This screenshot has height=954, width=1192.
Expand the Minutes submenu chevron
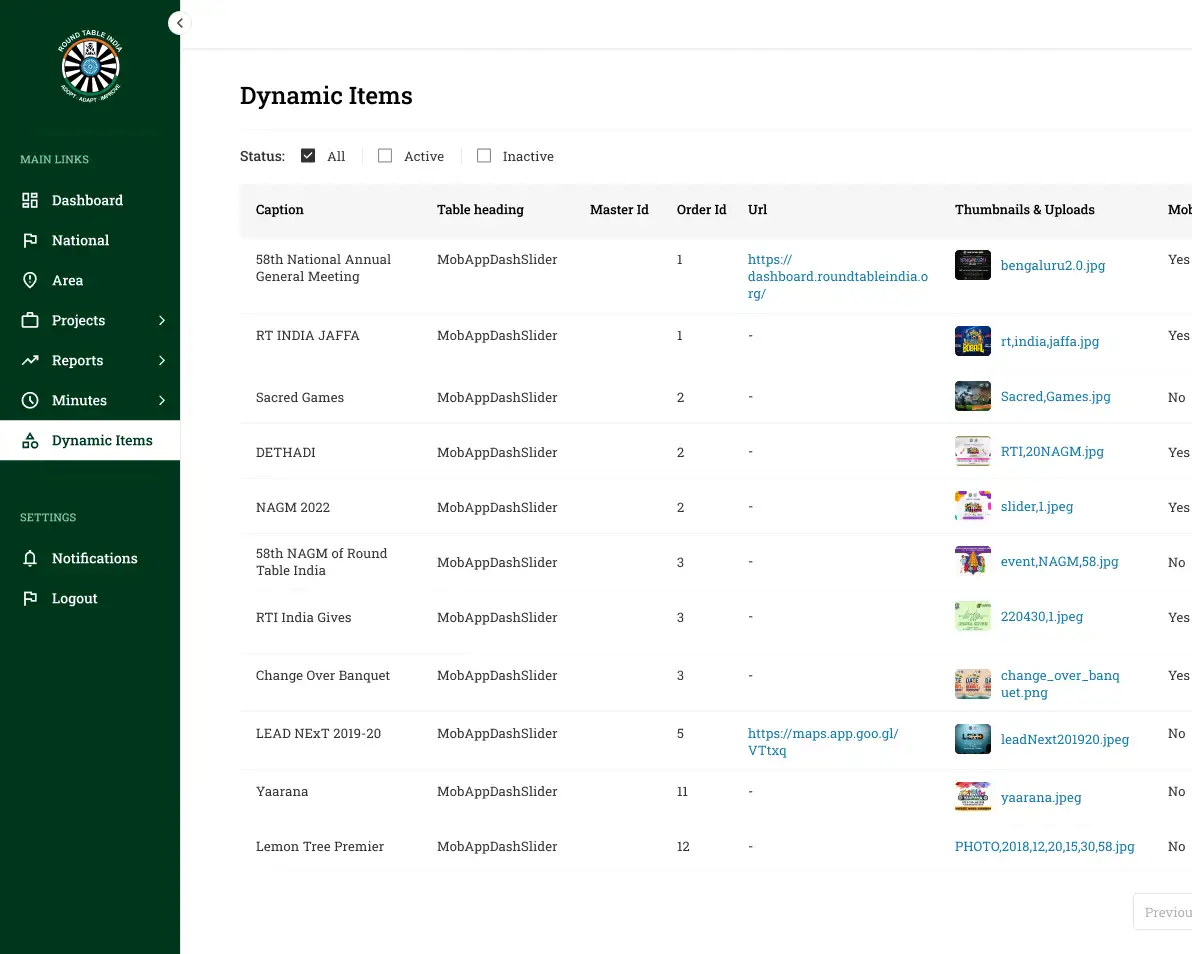(x=161, y=401)
